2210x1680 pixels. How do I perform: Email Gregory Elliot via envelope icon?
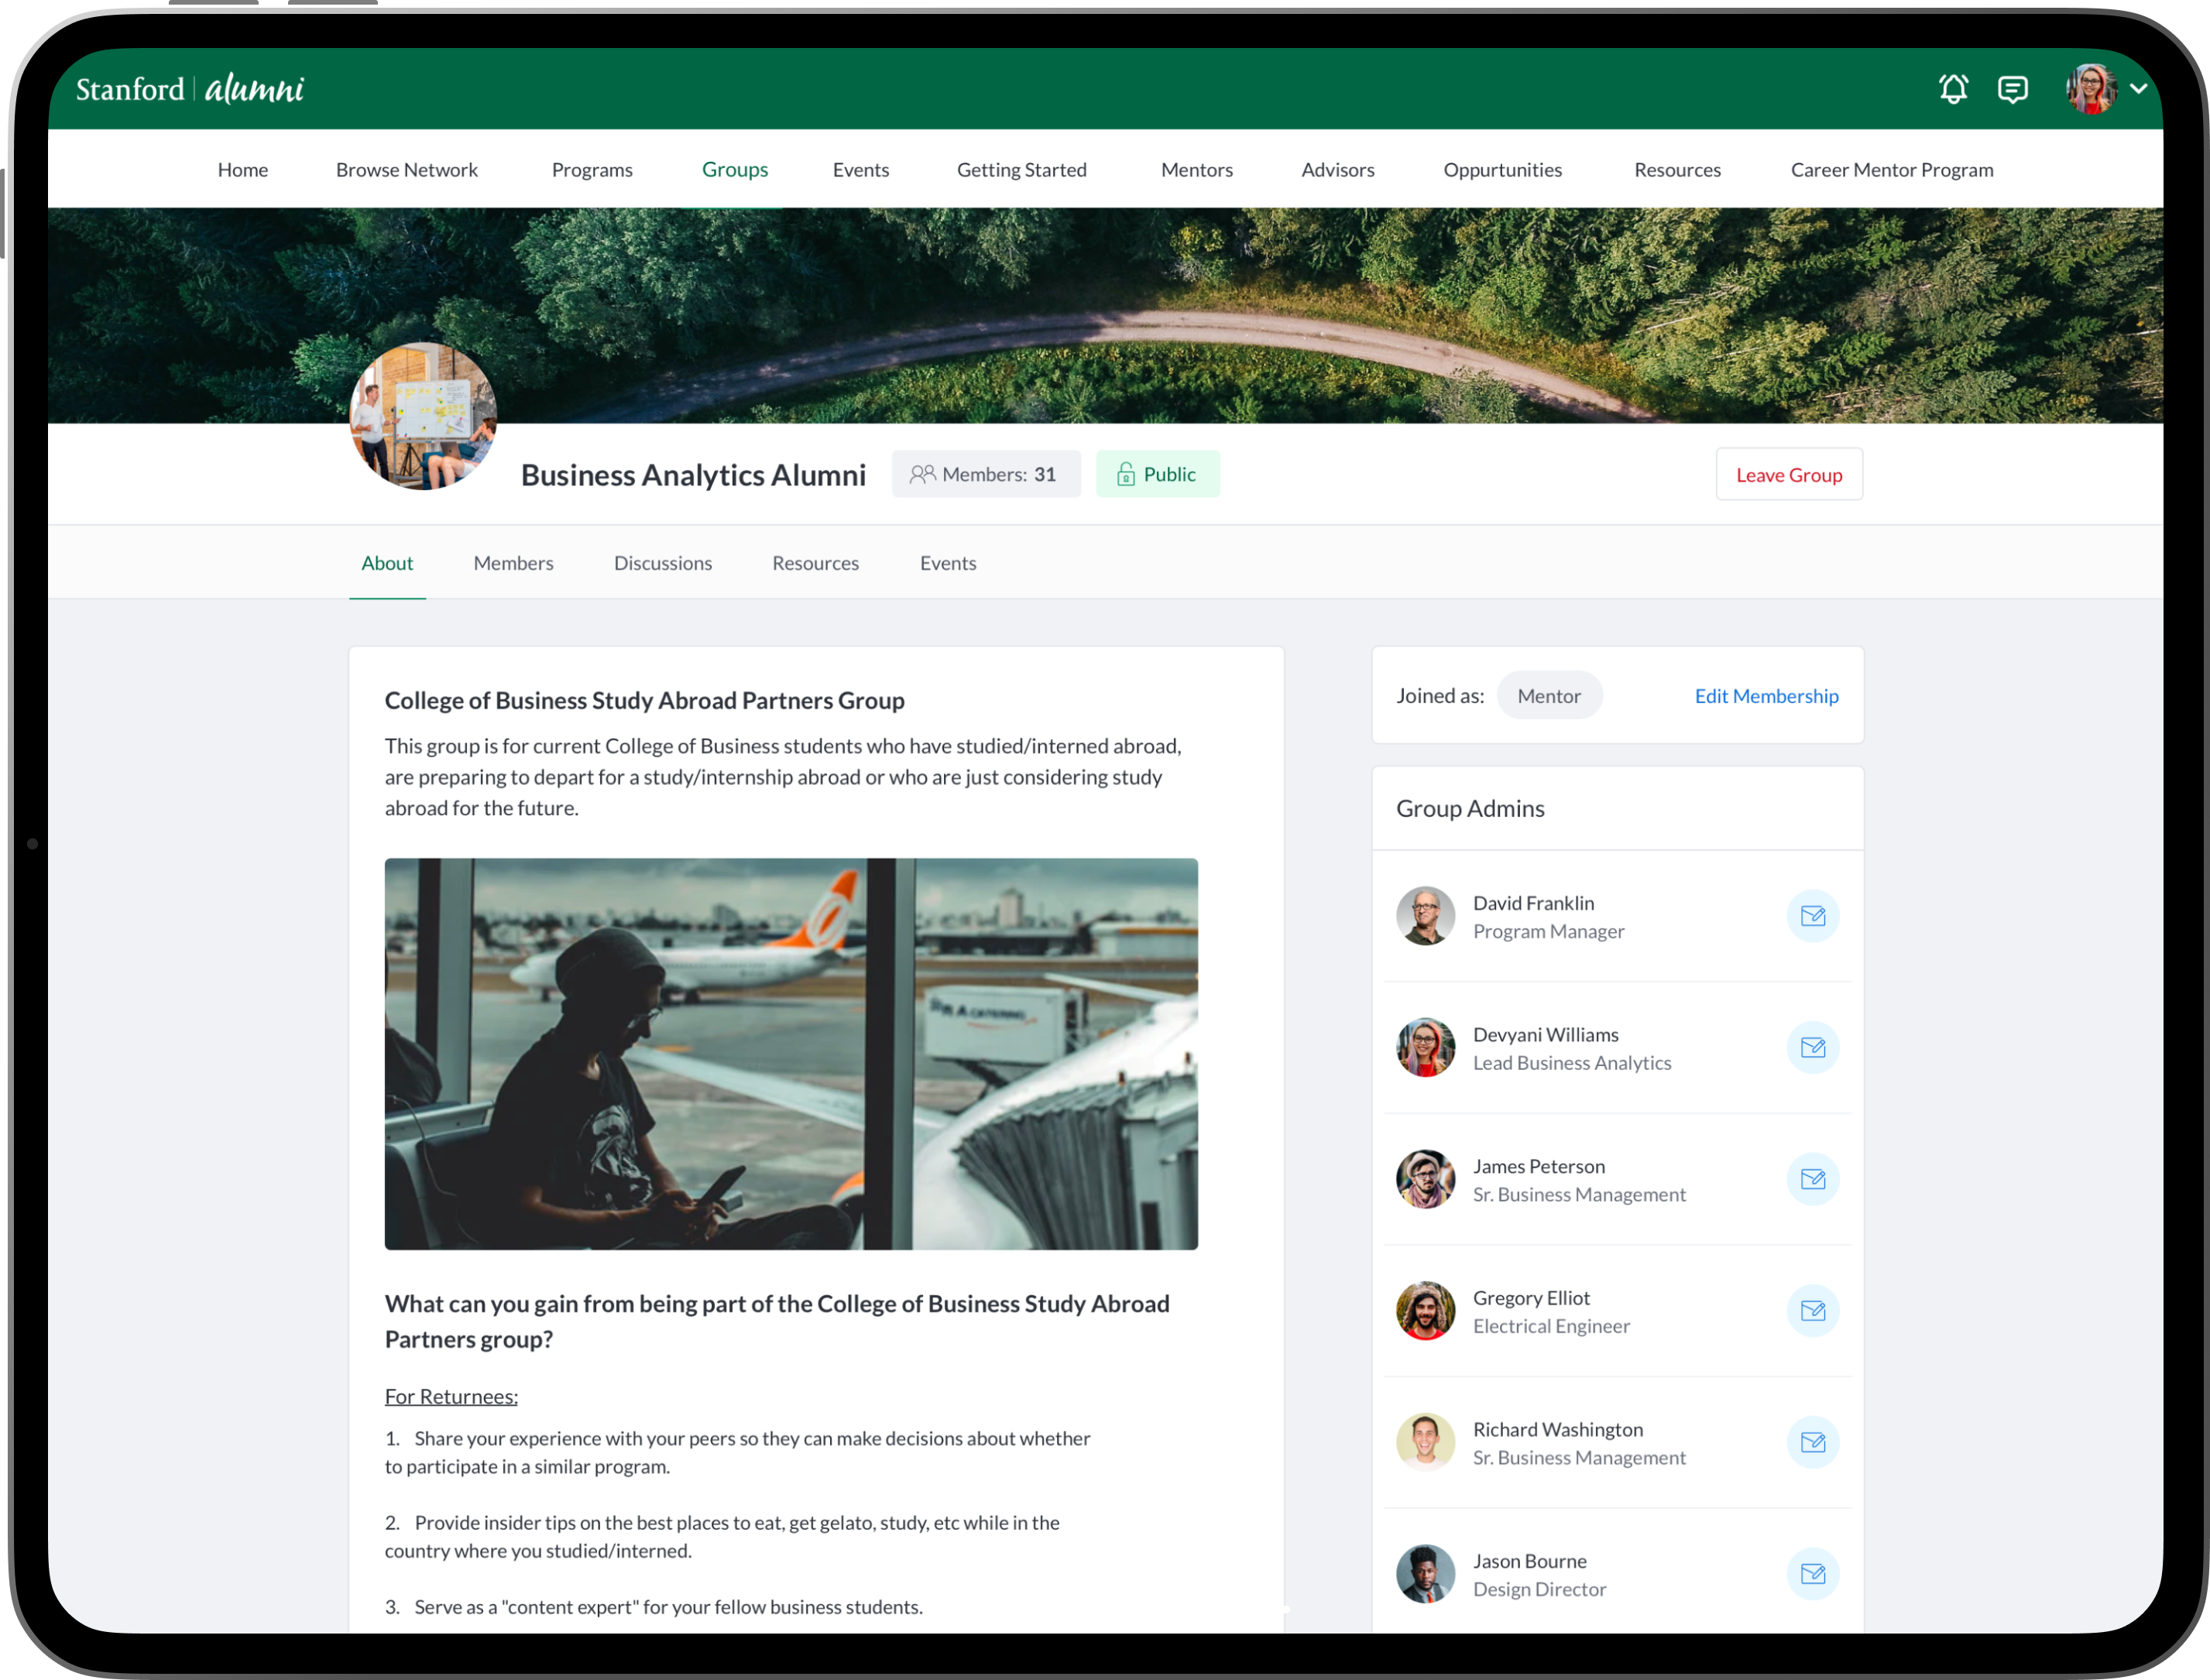(x=1812, y=1311)
